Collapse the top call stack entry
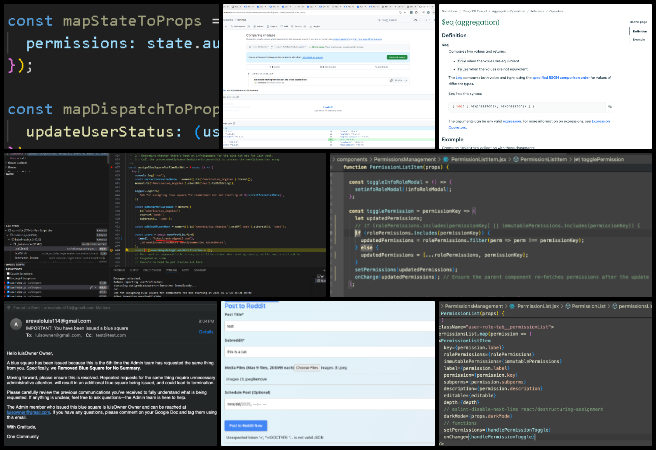 [6, 230]
